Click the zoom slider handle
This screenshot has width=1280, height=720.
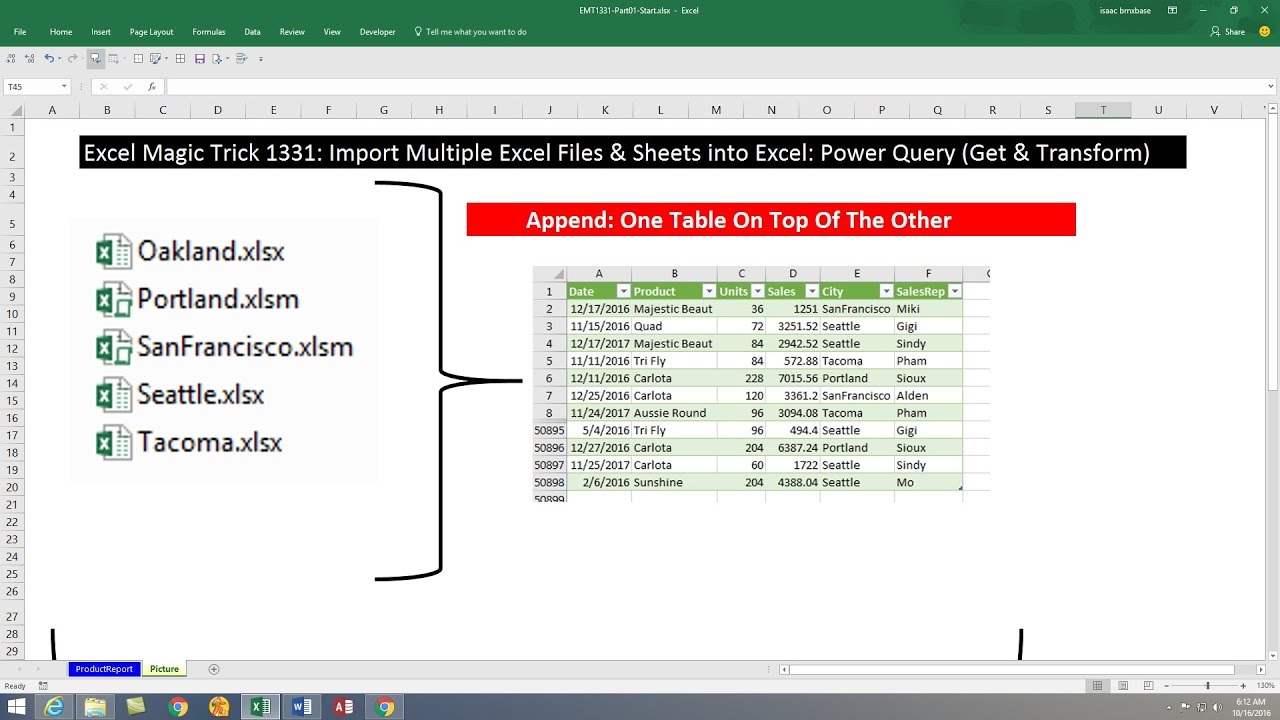(x=1208, y=686)
